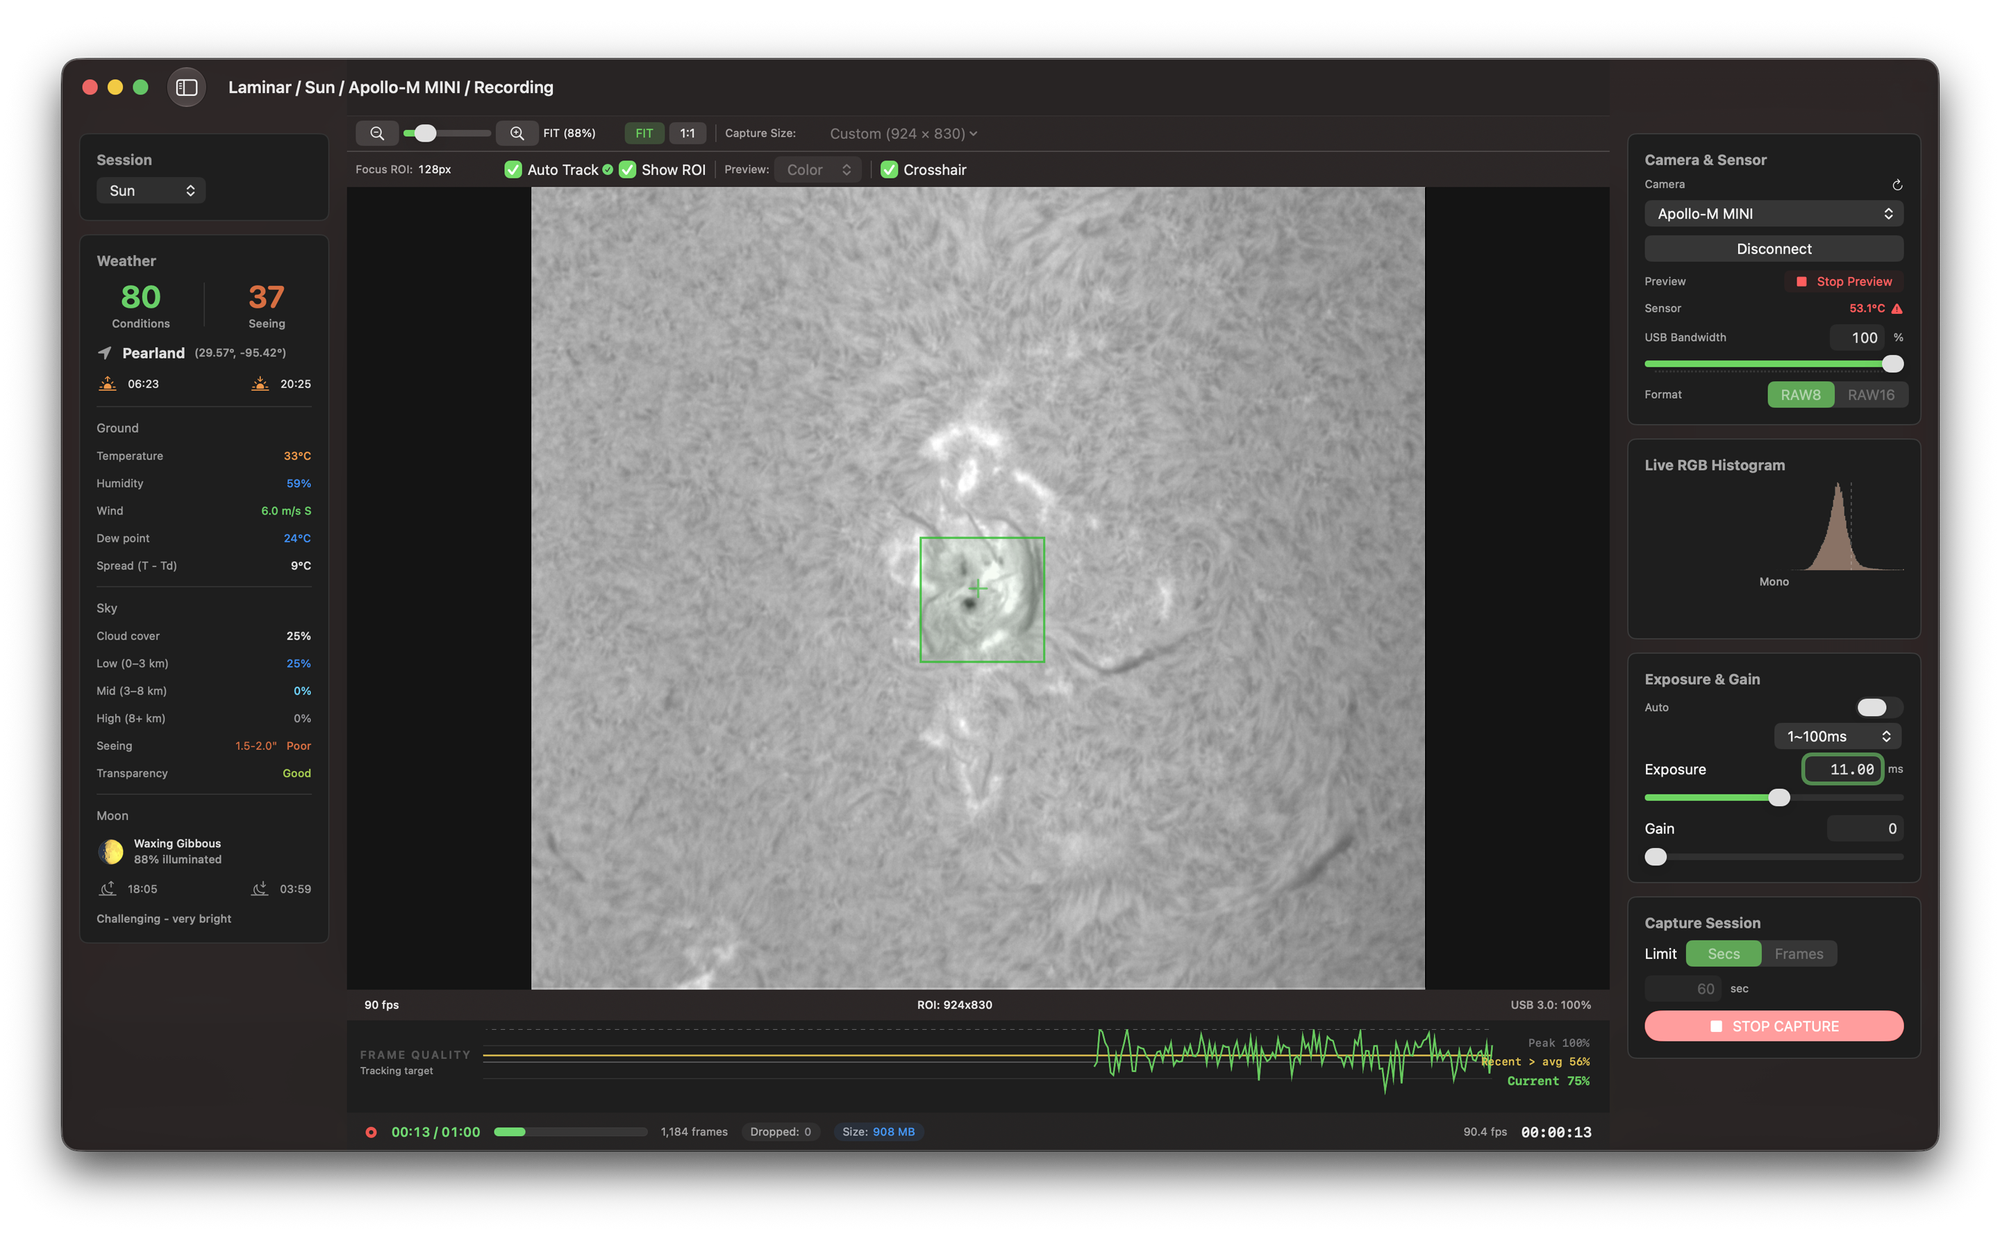
Task: Toggle the sidebar panel icon
Action: [187, 87]
